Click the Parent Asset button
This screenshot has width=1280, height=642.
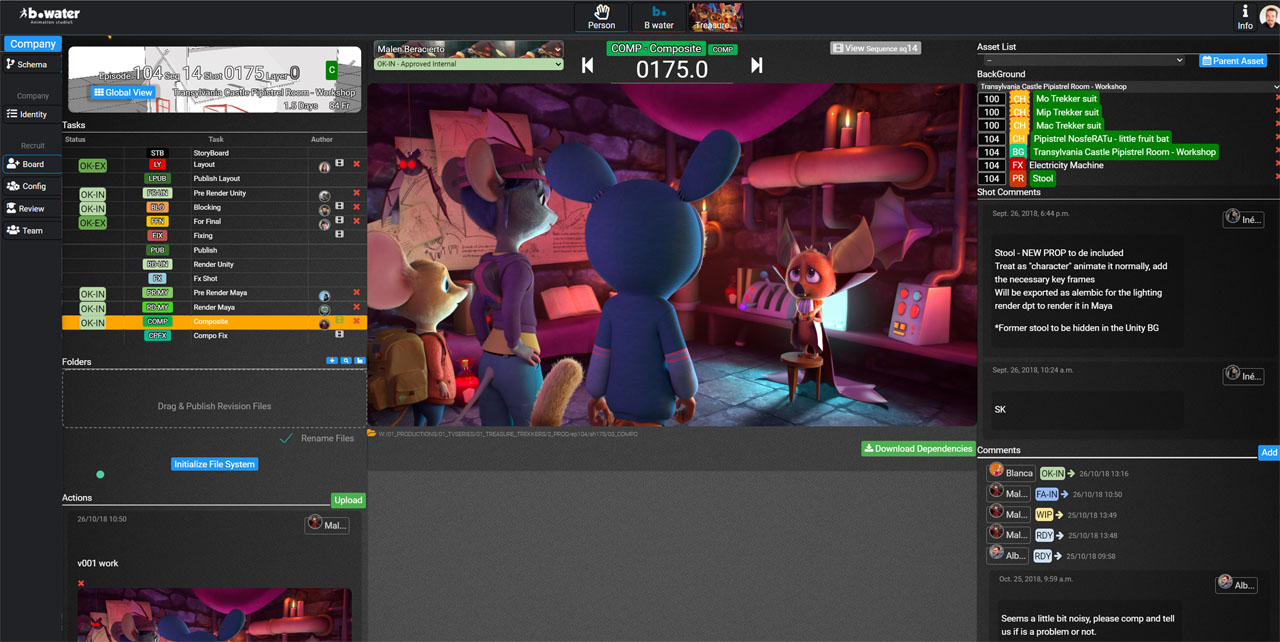tap(1233, 61)
